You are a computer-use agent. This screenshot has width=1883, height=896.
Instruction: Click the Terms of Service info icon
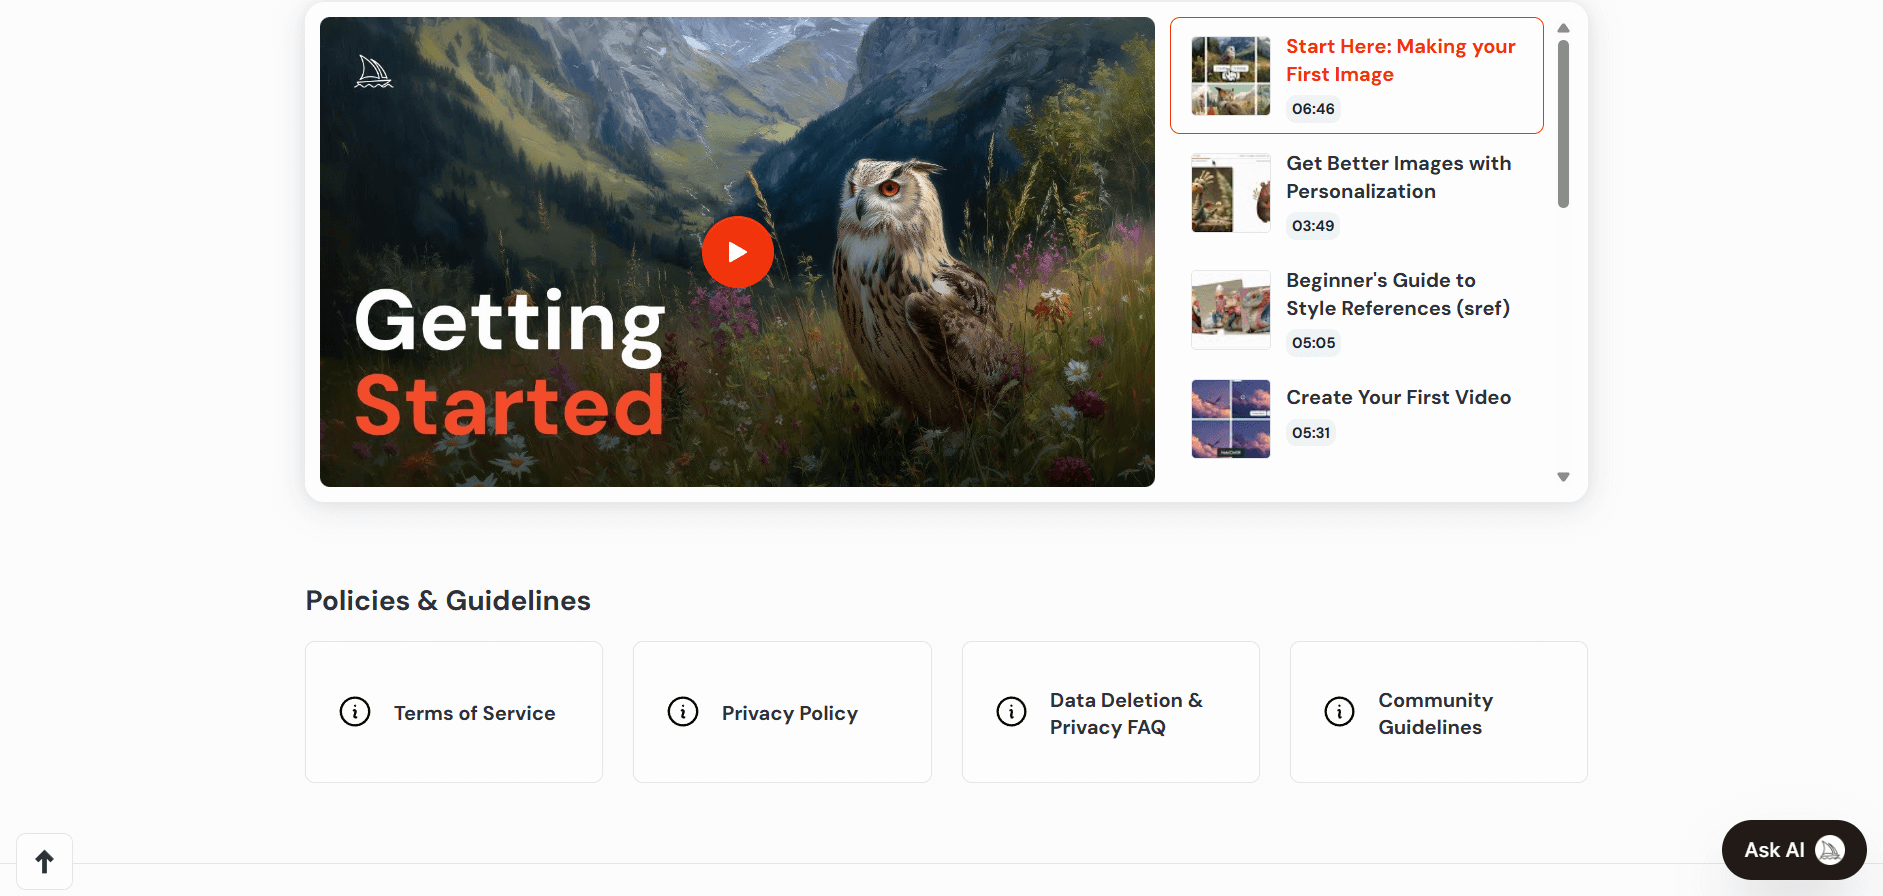[x=355, y=712]
